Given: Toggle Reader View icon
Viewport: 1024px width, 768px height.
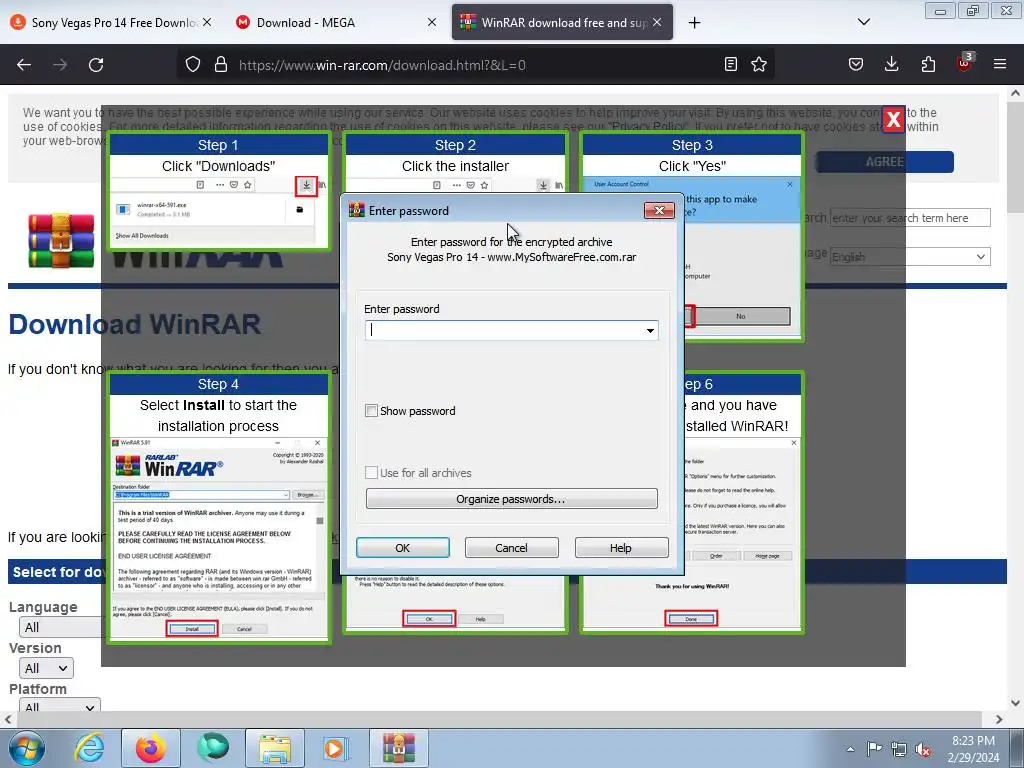Looking at the screenshot, I should coord(731,64).
